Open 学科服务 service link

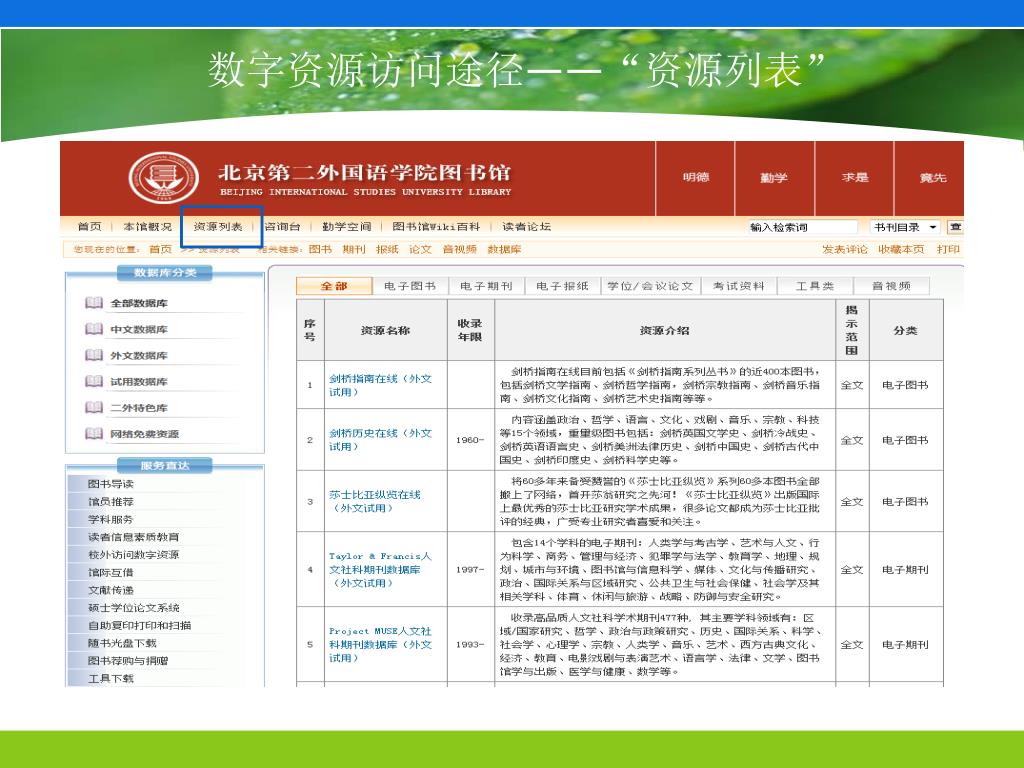[110, 519]
